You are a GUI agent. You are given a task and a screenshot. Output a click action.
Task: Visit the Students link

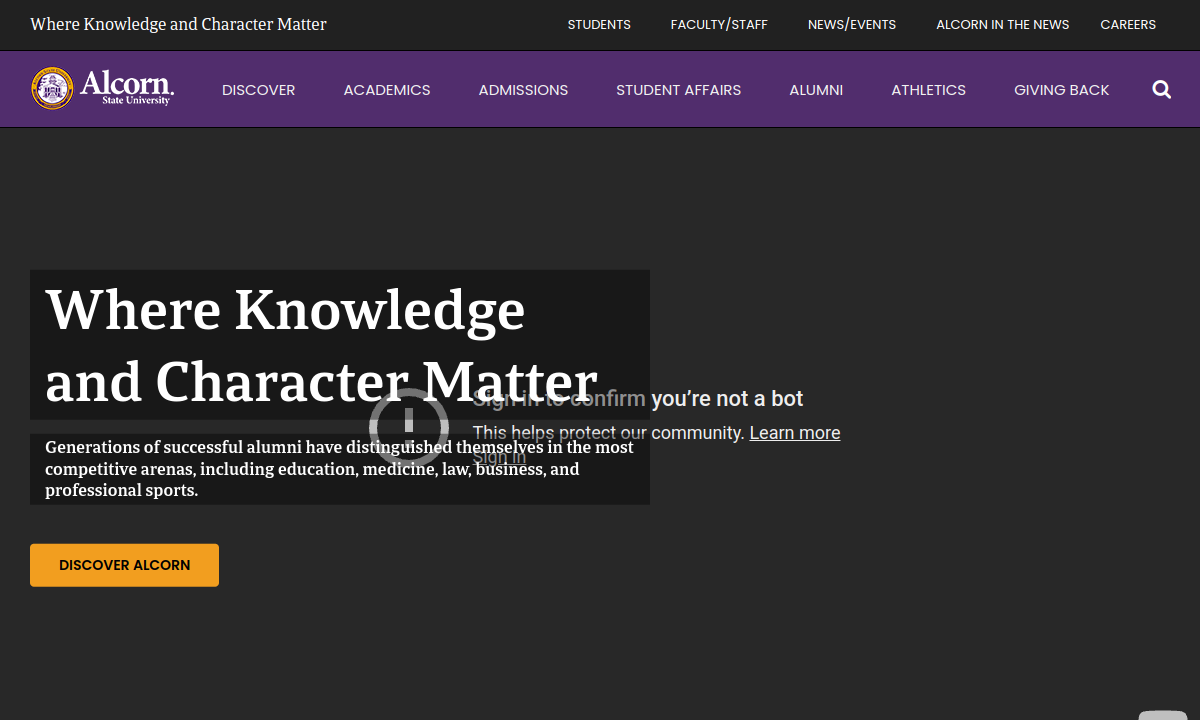click(599, 25)
